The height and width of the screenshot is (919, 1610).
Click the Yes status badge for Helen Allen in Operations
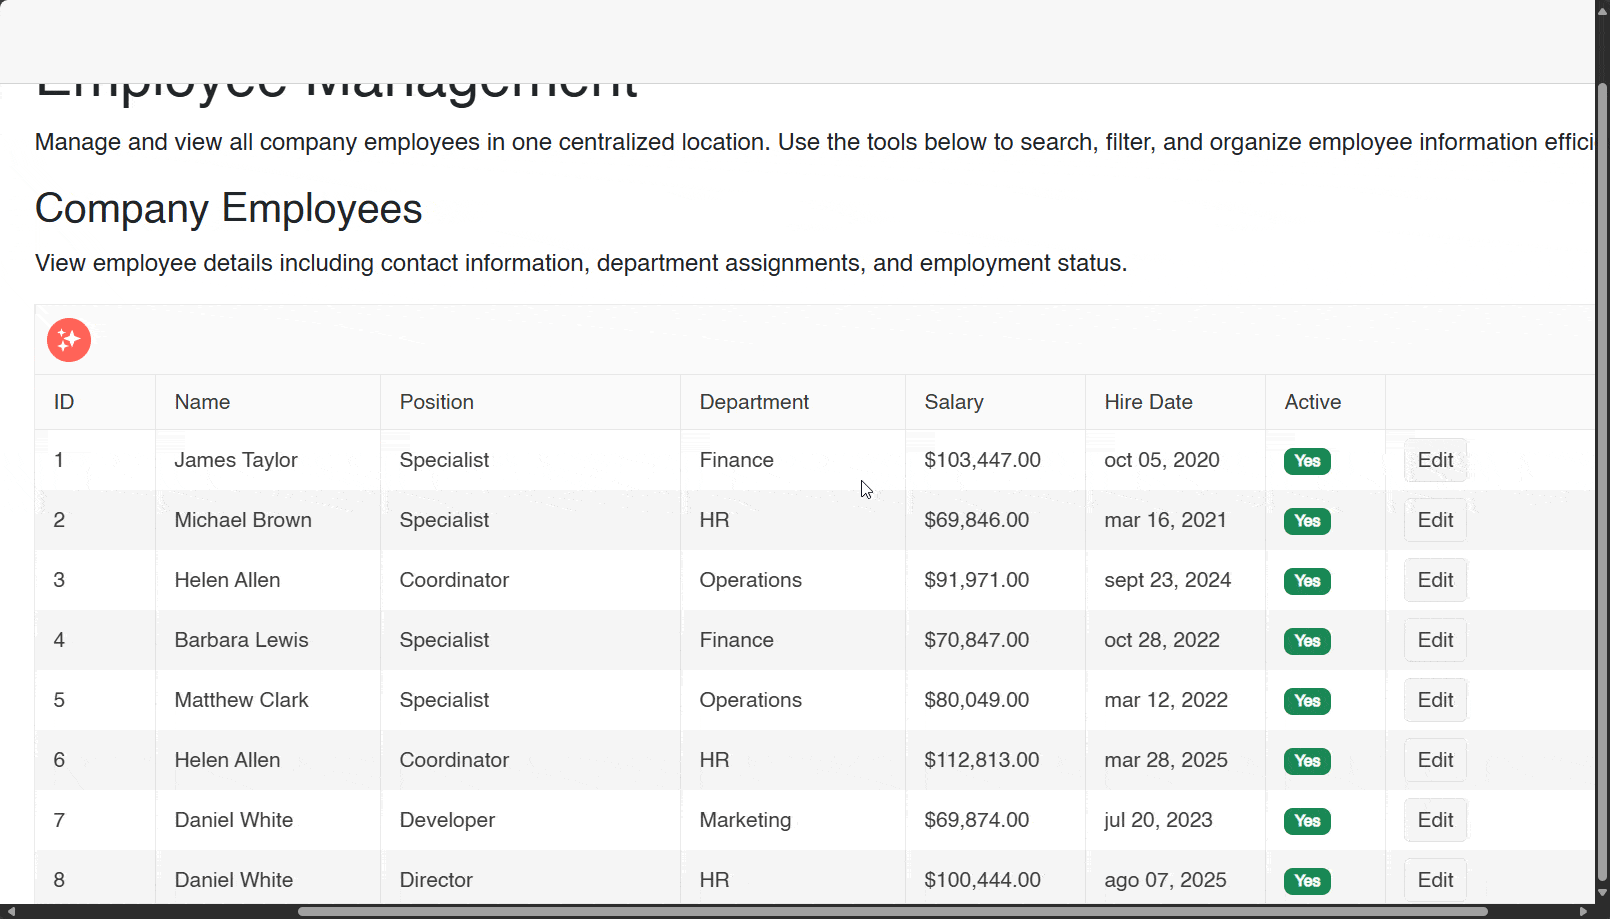pyautogui.click(x=1307, y=581)
